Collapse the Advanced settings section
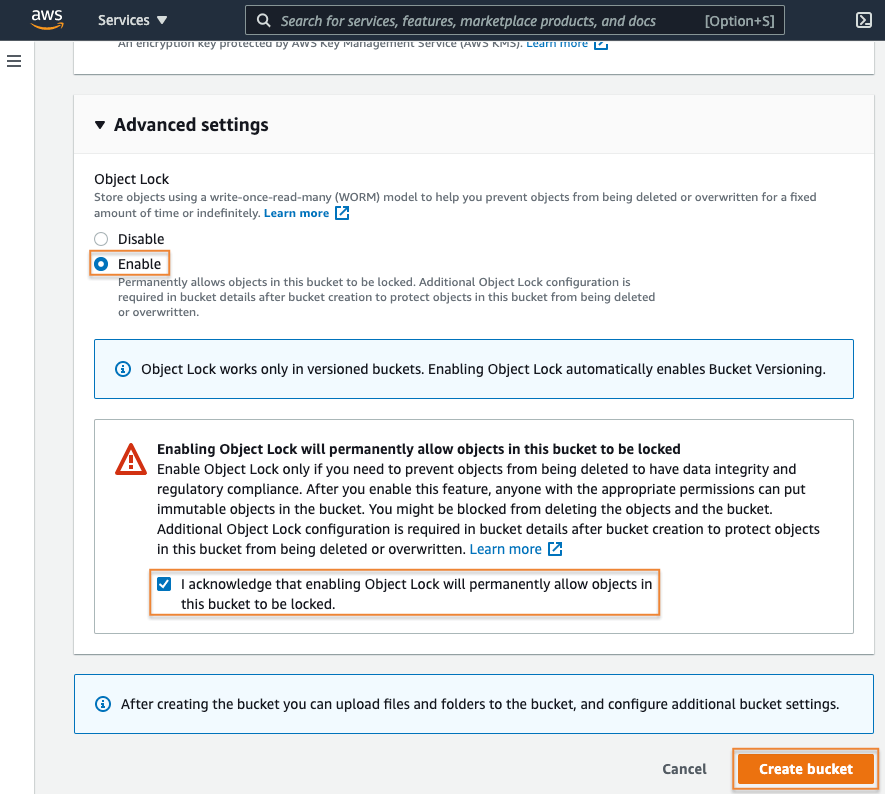Viewport: 885px width, 794px height. [100, 124]
